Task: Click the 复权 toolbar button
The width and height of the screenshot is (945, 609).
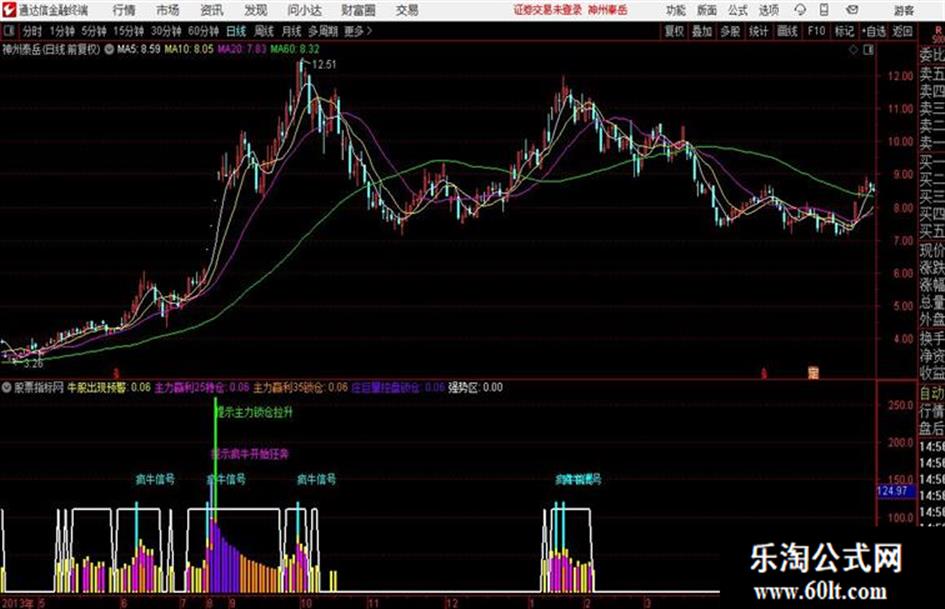Action: click(674, 31)
